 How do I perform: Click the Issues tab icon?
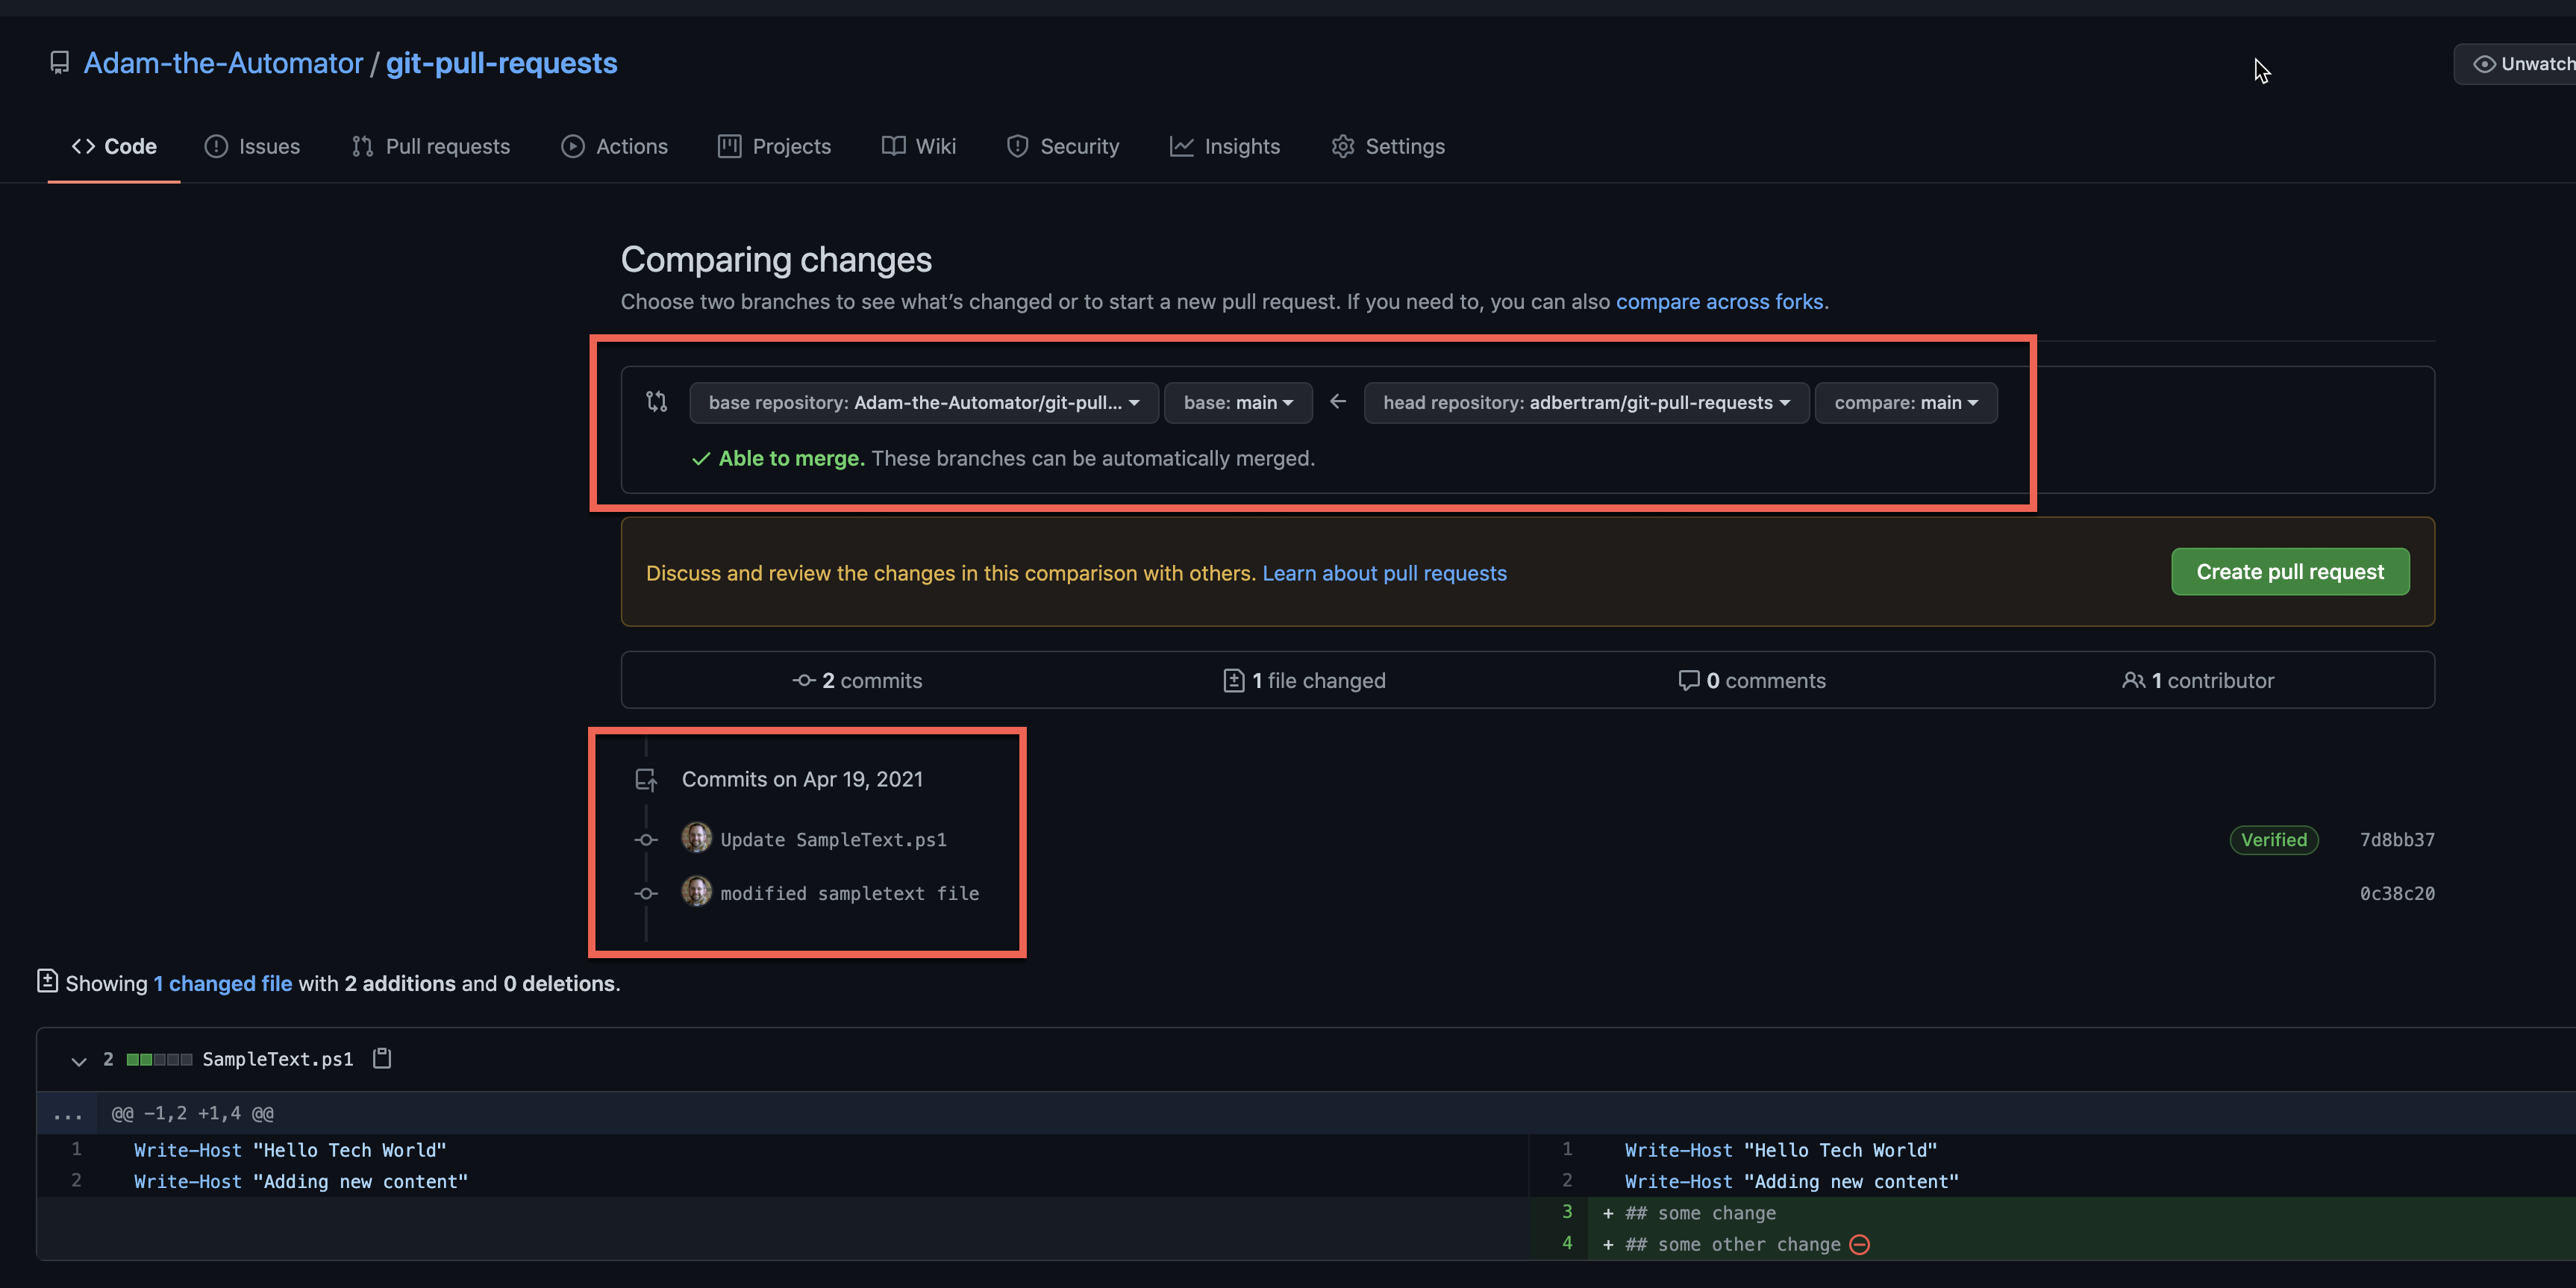215,146
